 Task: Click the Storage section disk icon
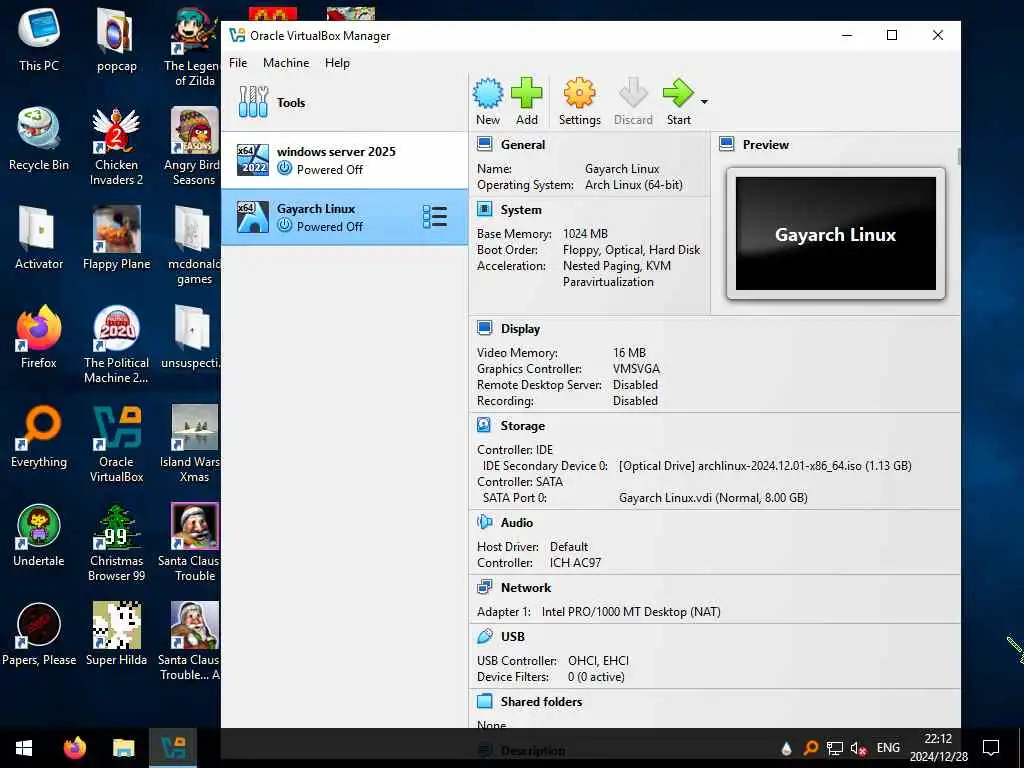[484, 425]
